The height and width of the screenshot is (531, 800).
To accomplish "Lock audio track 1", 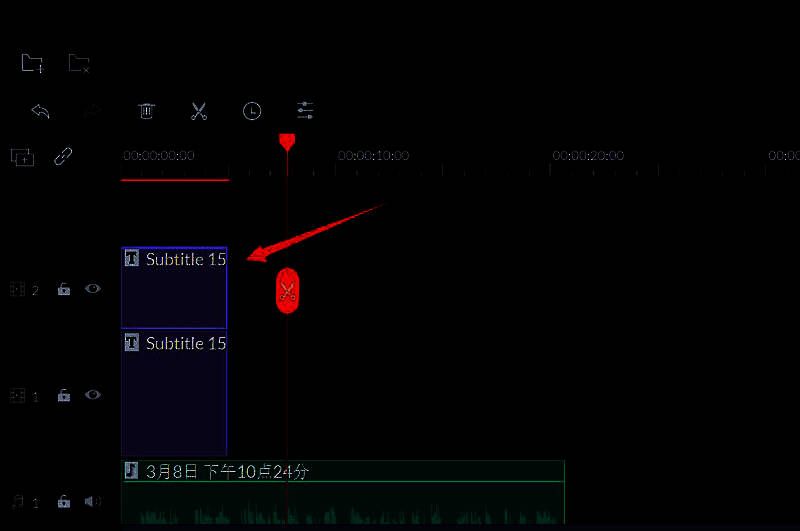I will 63,502.
